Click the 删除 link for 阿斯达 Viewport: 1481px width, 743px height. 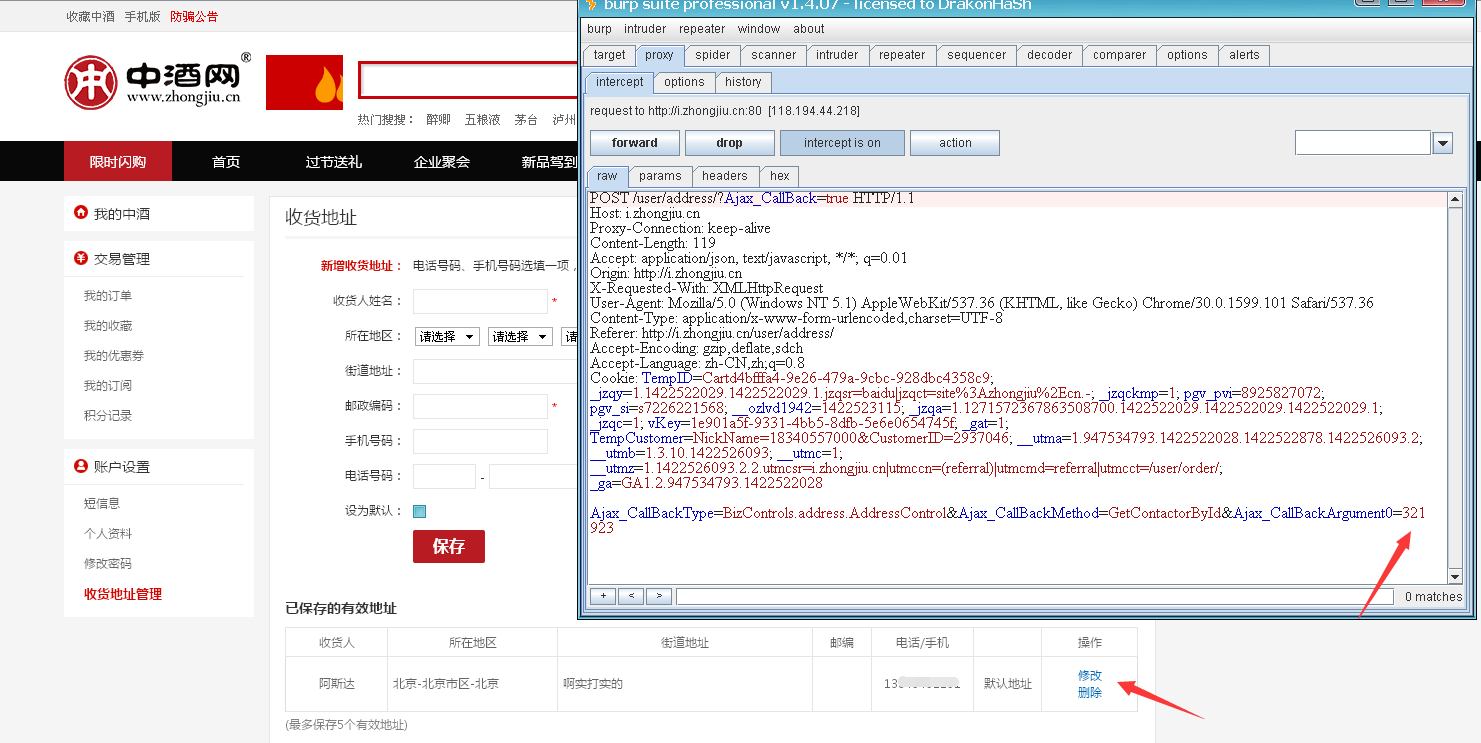pos(1090,692)
